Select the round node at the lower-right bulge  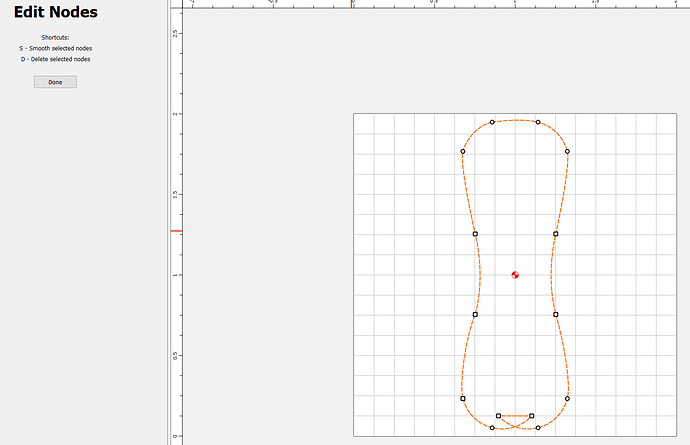point(567,398)
